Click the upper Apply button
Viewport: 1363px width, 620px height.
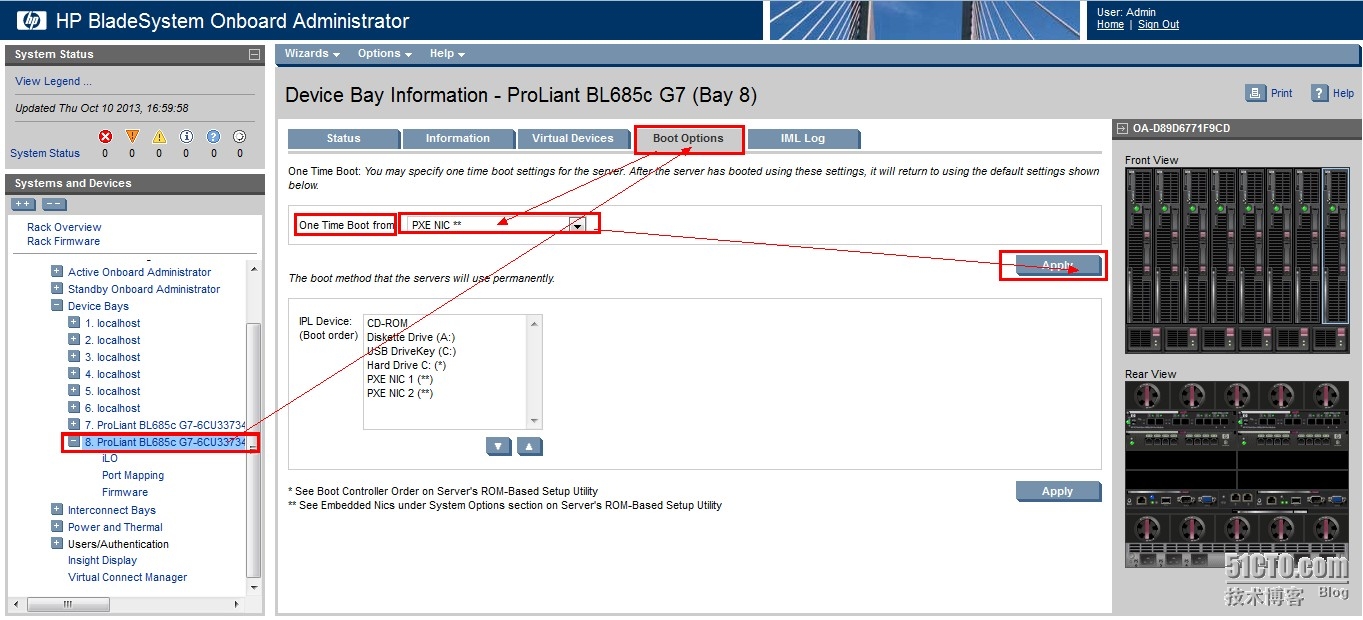[1058, 265]
